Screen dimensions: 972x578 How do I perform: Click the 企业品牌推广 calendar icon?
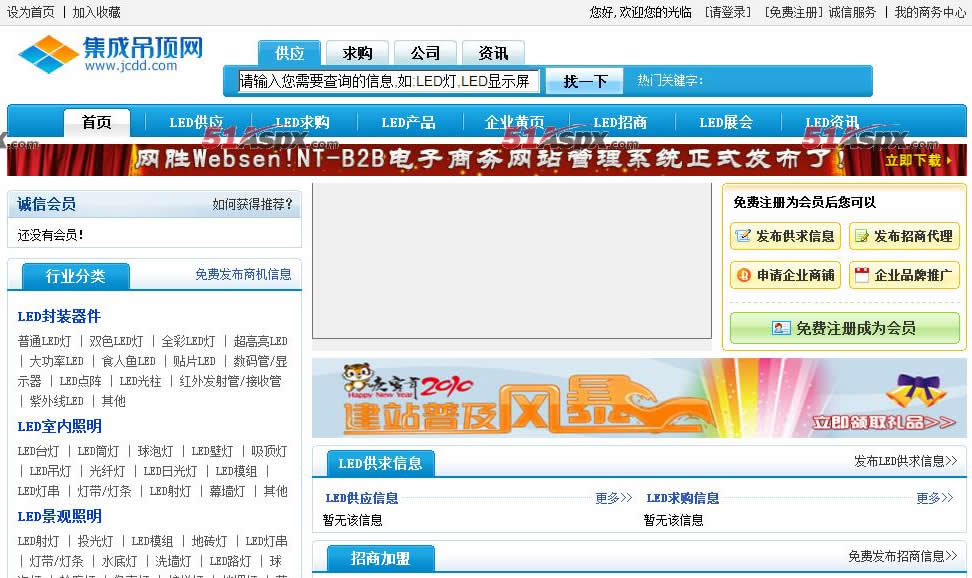coord(862,275)
